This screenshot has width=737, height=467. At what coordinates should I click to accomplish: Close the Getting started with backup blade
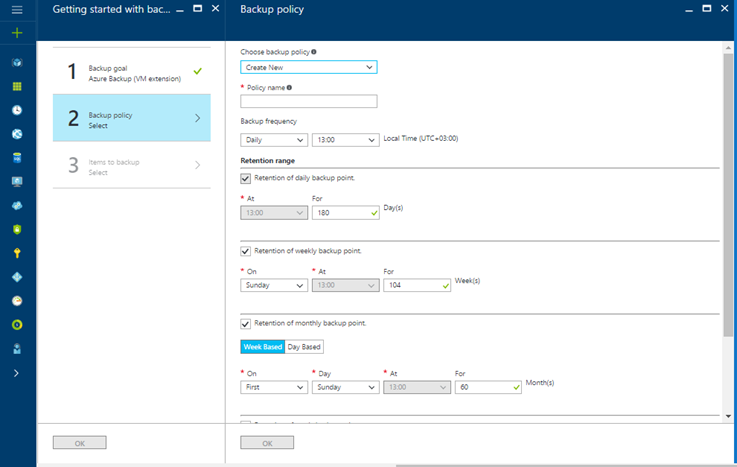pyautogui.click(x=215, y=8)
